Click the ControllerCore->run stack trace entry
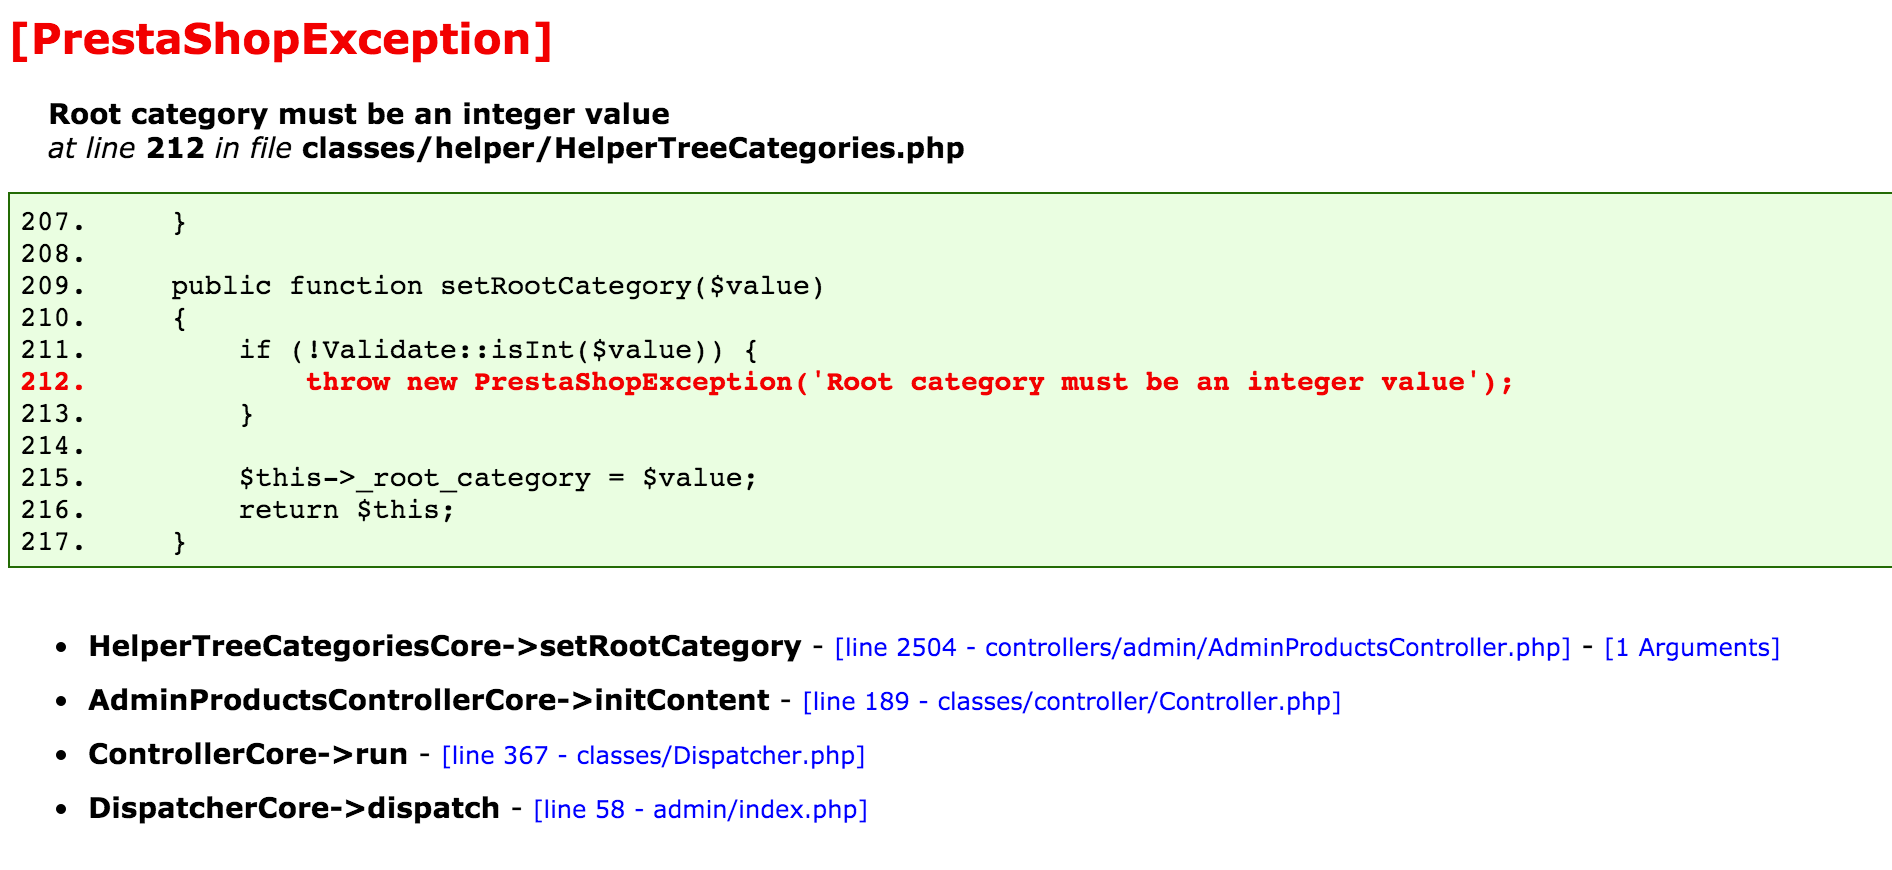1892x870 pixels. (x=248, y=755)
